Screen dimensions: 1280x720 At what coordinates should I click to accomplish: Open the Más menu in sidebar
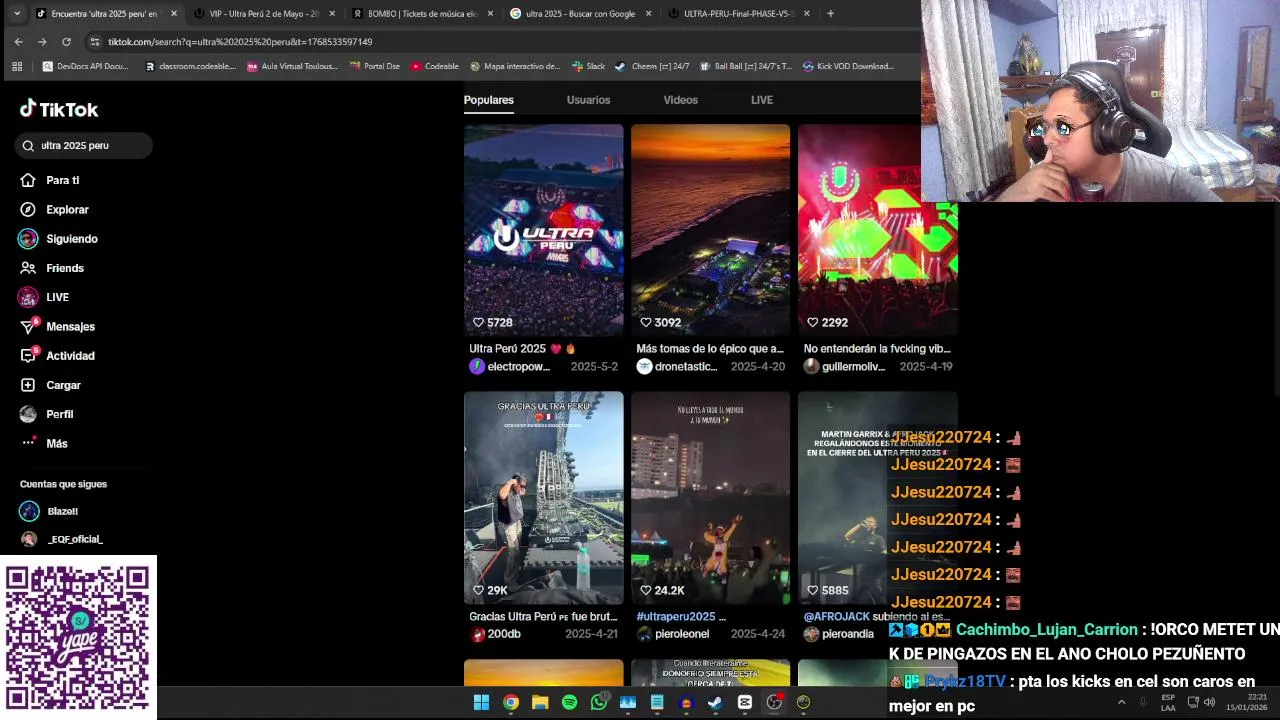pyautogui.click(x=44, y=443)
